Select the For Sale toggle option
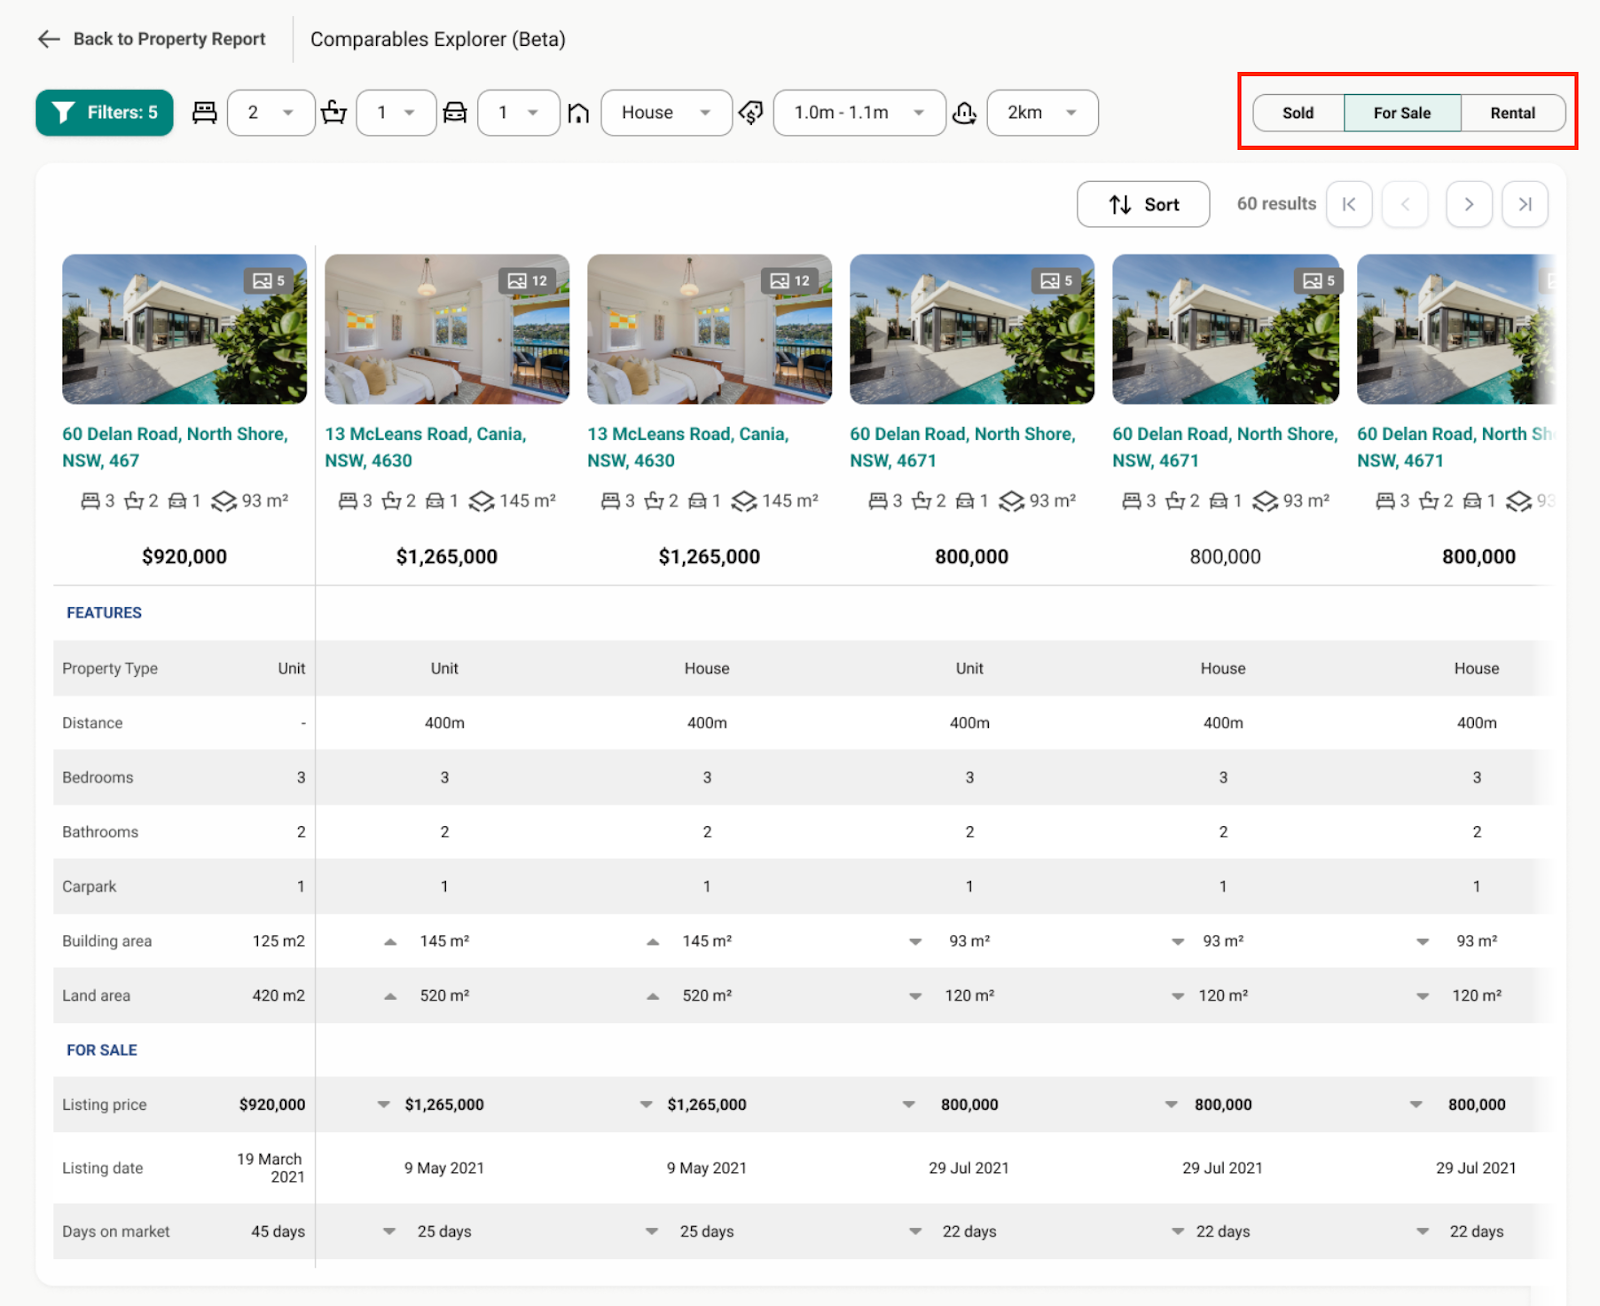The width and height of the screenshot is (1600, 1306). (x=1402, y=113)
